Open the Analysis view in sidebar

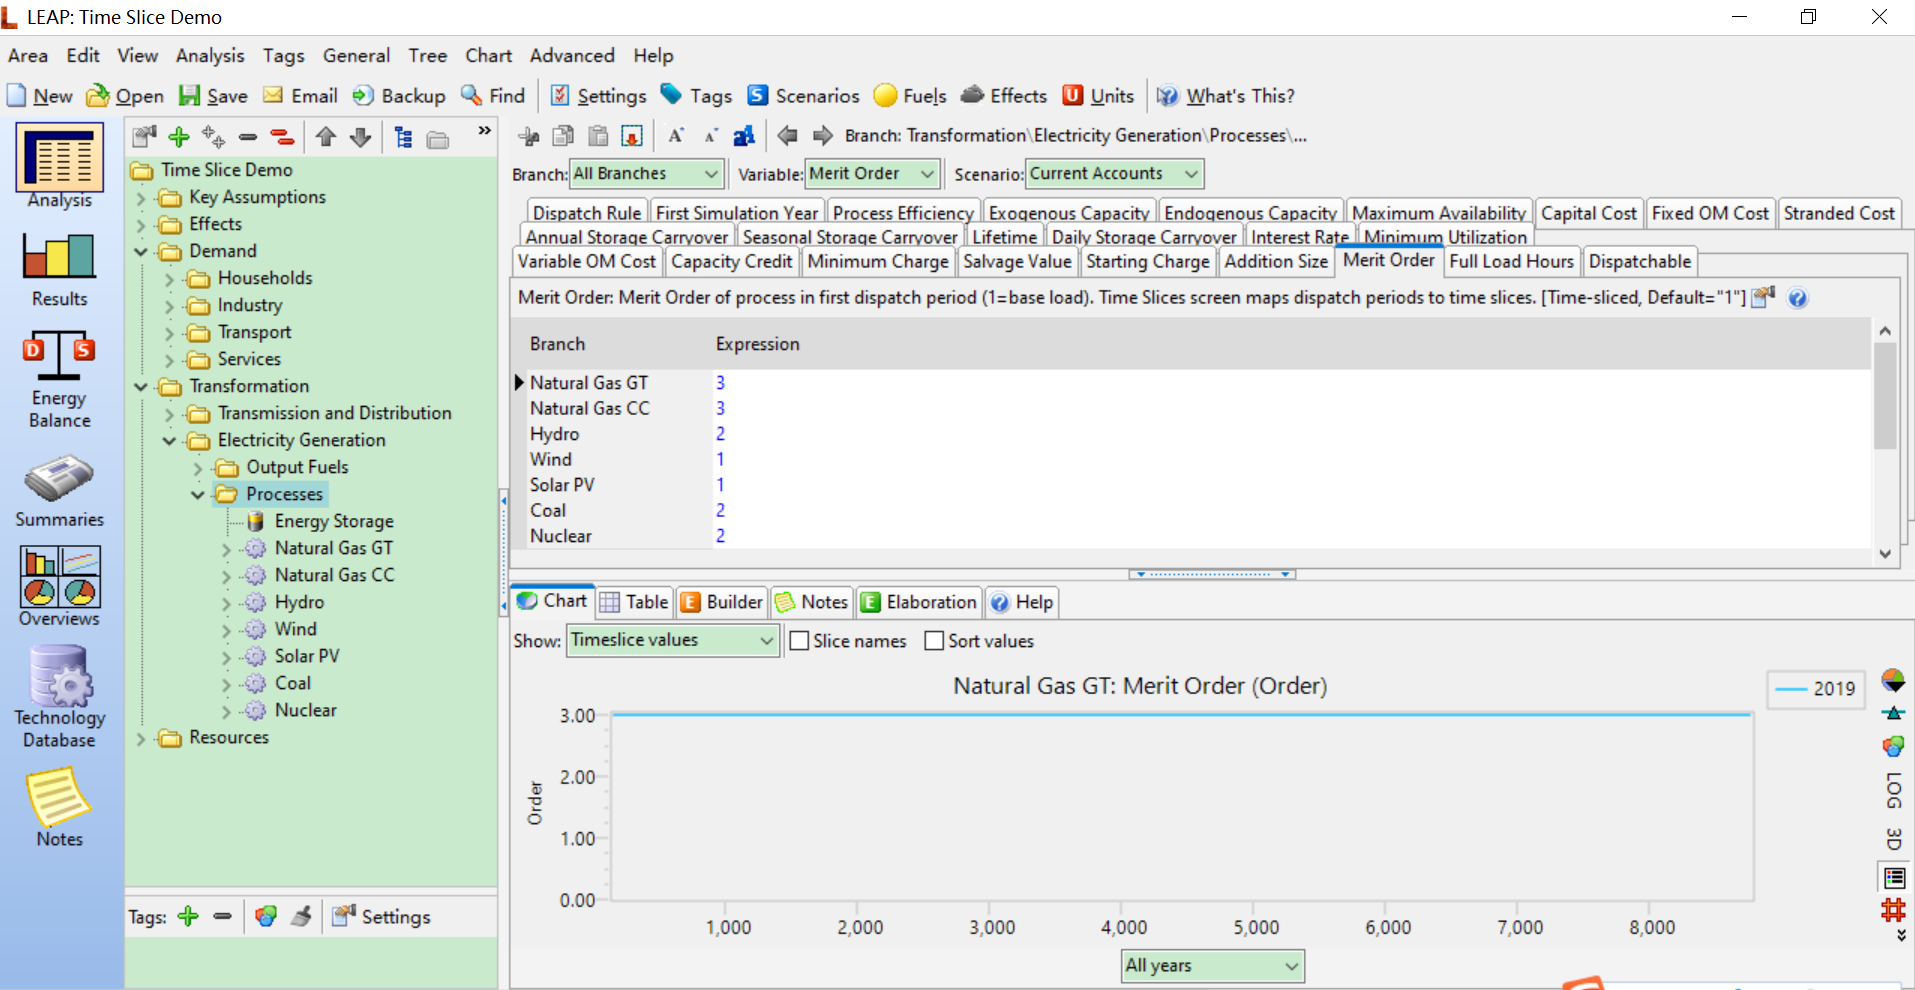tap(59, 167)
